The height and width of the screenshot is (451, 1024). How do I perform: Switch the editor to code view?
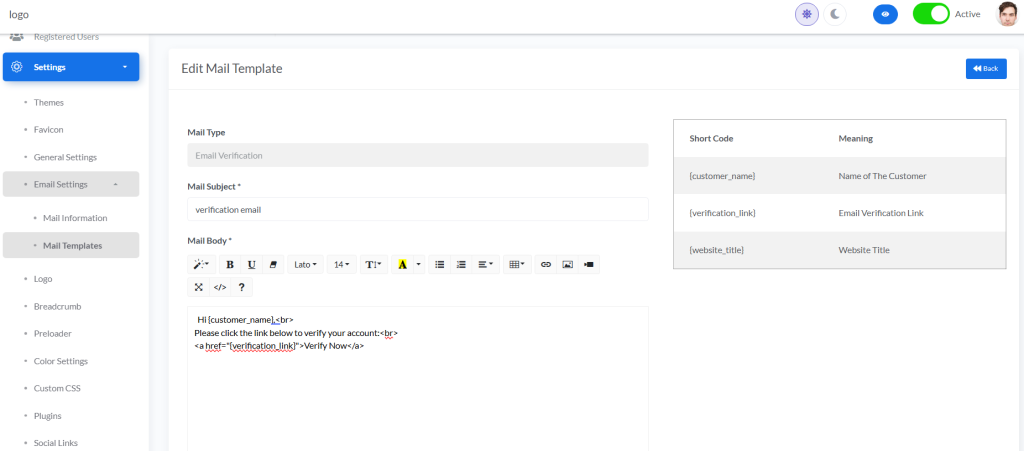coord(220,287)
